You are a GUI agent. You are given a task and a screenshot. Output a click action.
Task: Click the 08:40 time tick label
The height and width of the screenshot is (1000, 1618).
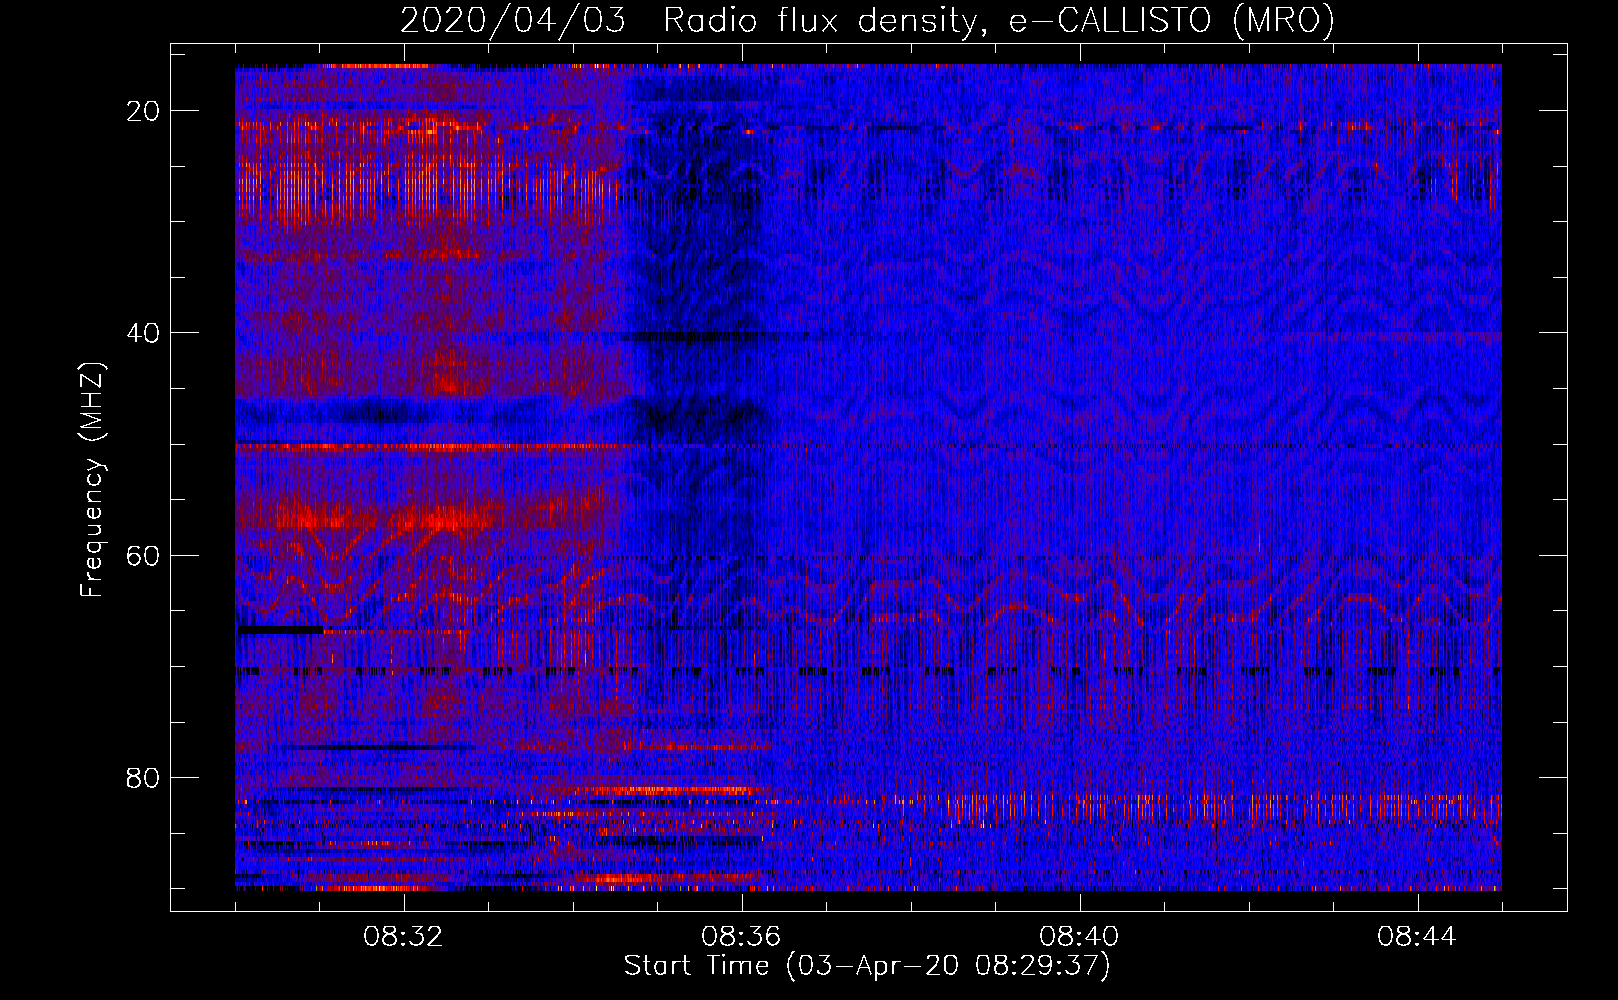tap(1080, 937)
